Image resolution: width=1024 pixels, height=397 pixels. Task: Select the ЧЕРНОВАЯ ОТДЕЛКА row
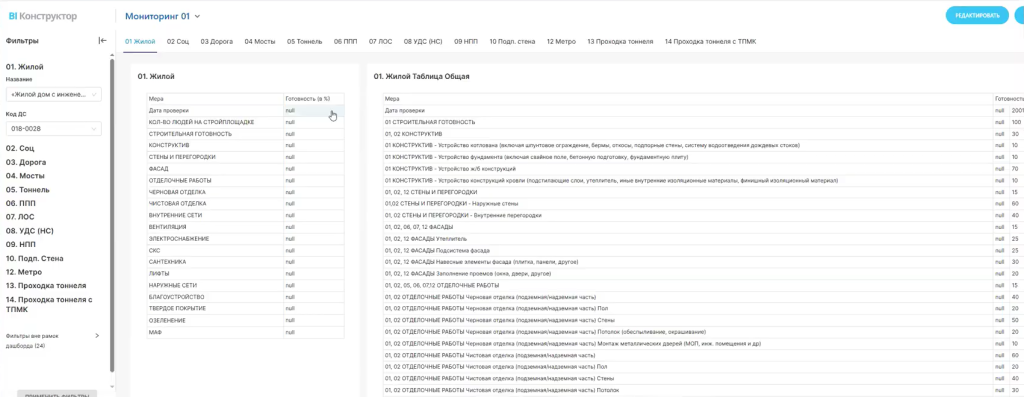pos(245,193)
